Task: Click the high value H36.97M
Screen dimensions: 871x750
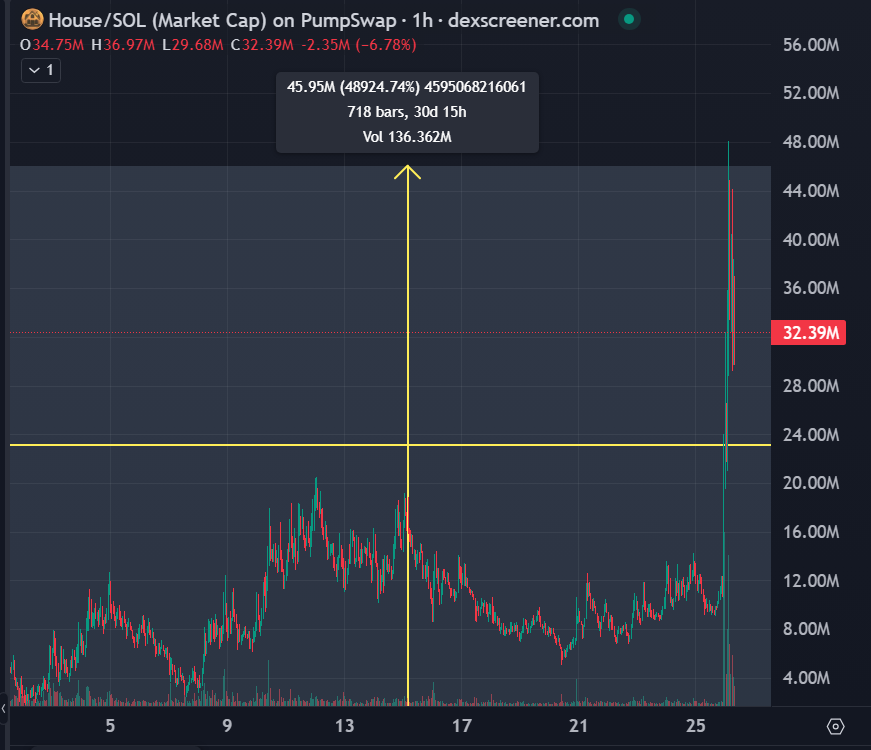Action: point(123,45)
